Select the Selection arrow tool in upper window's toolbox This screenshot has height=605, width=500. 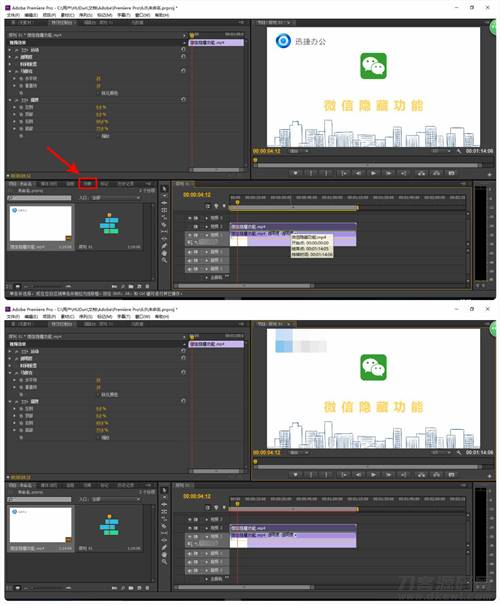[x=164, y=188]
